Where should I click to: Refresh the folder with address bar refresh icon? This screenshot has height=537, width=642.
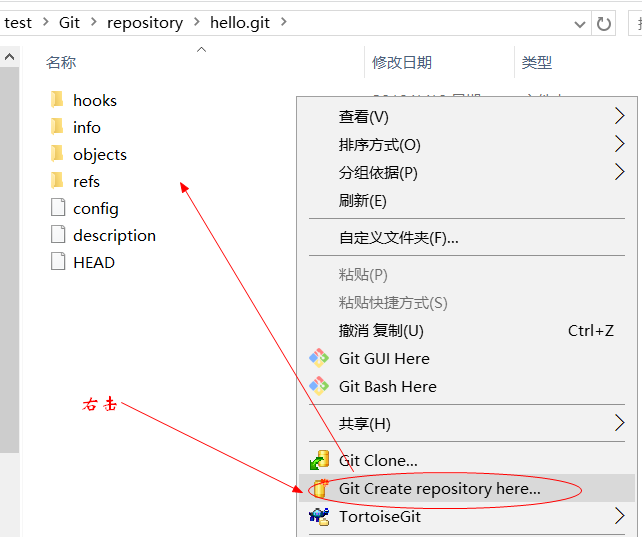coord(604,24)
